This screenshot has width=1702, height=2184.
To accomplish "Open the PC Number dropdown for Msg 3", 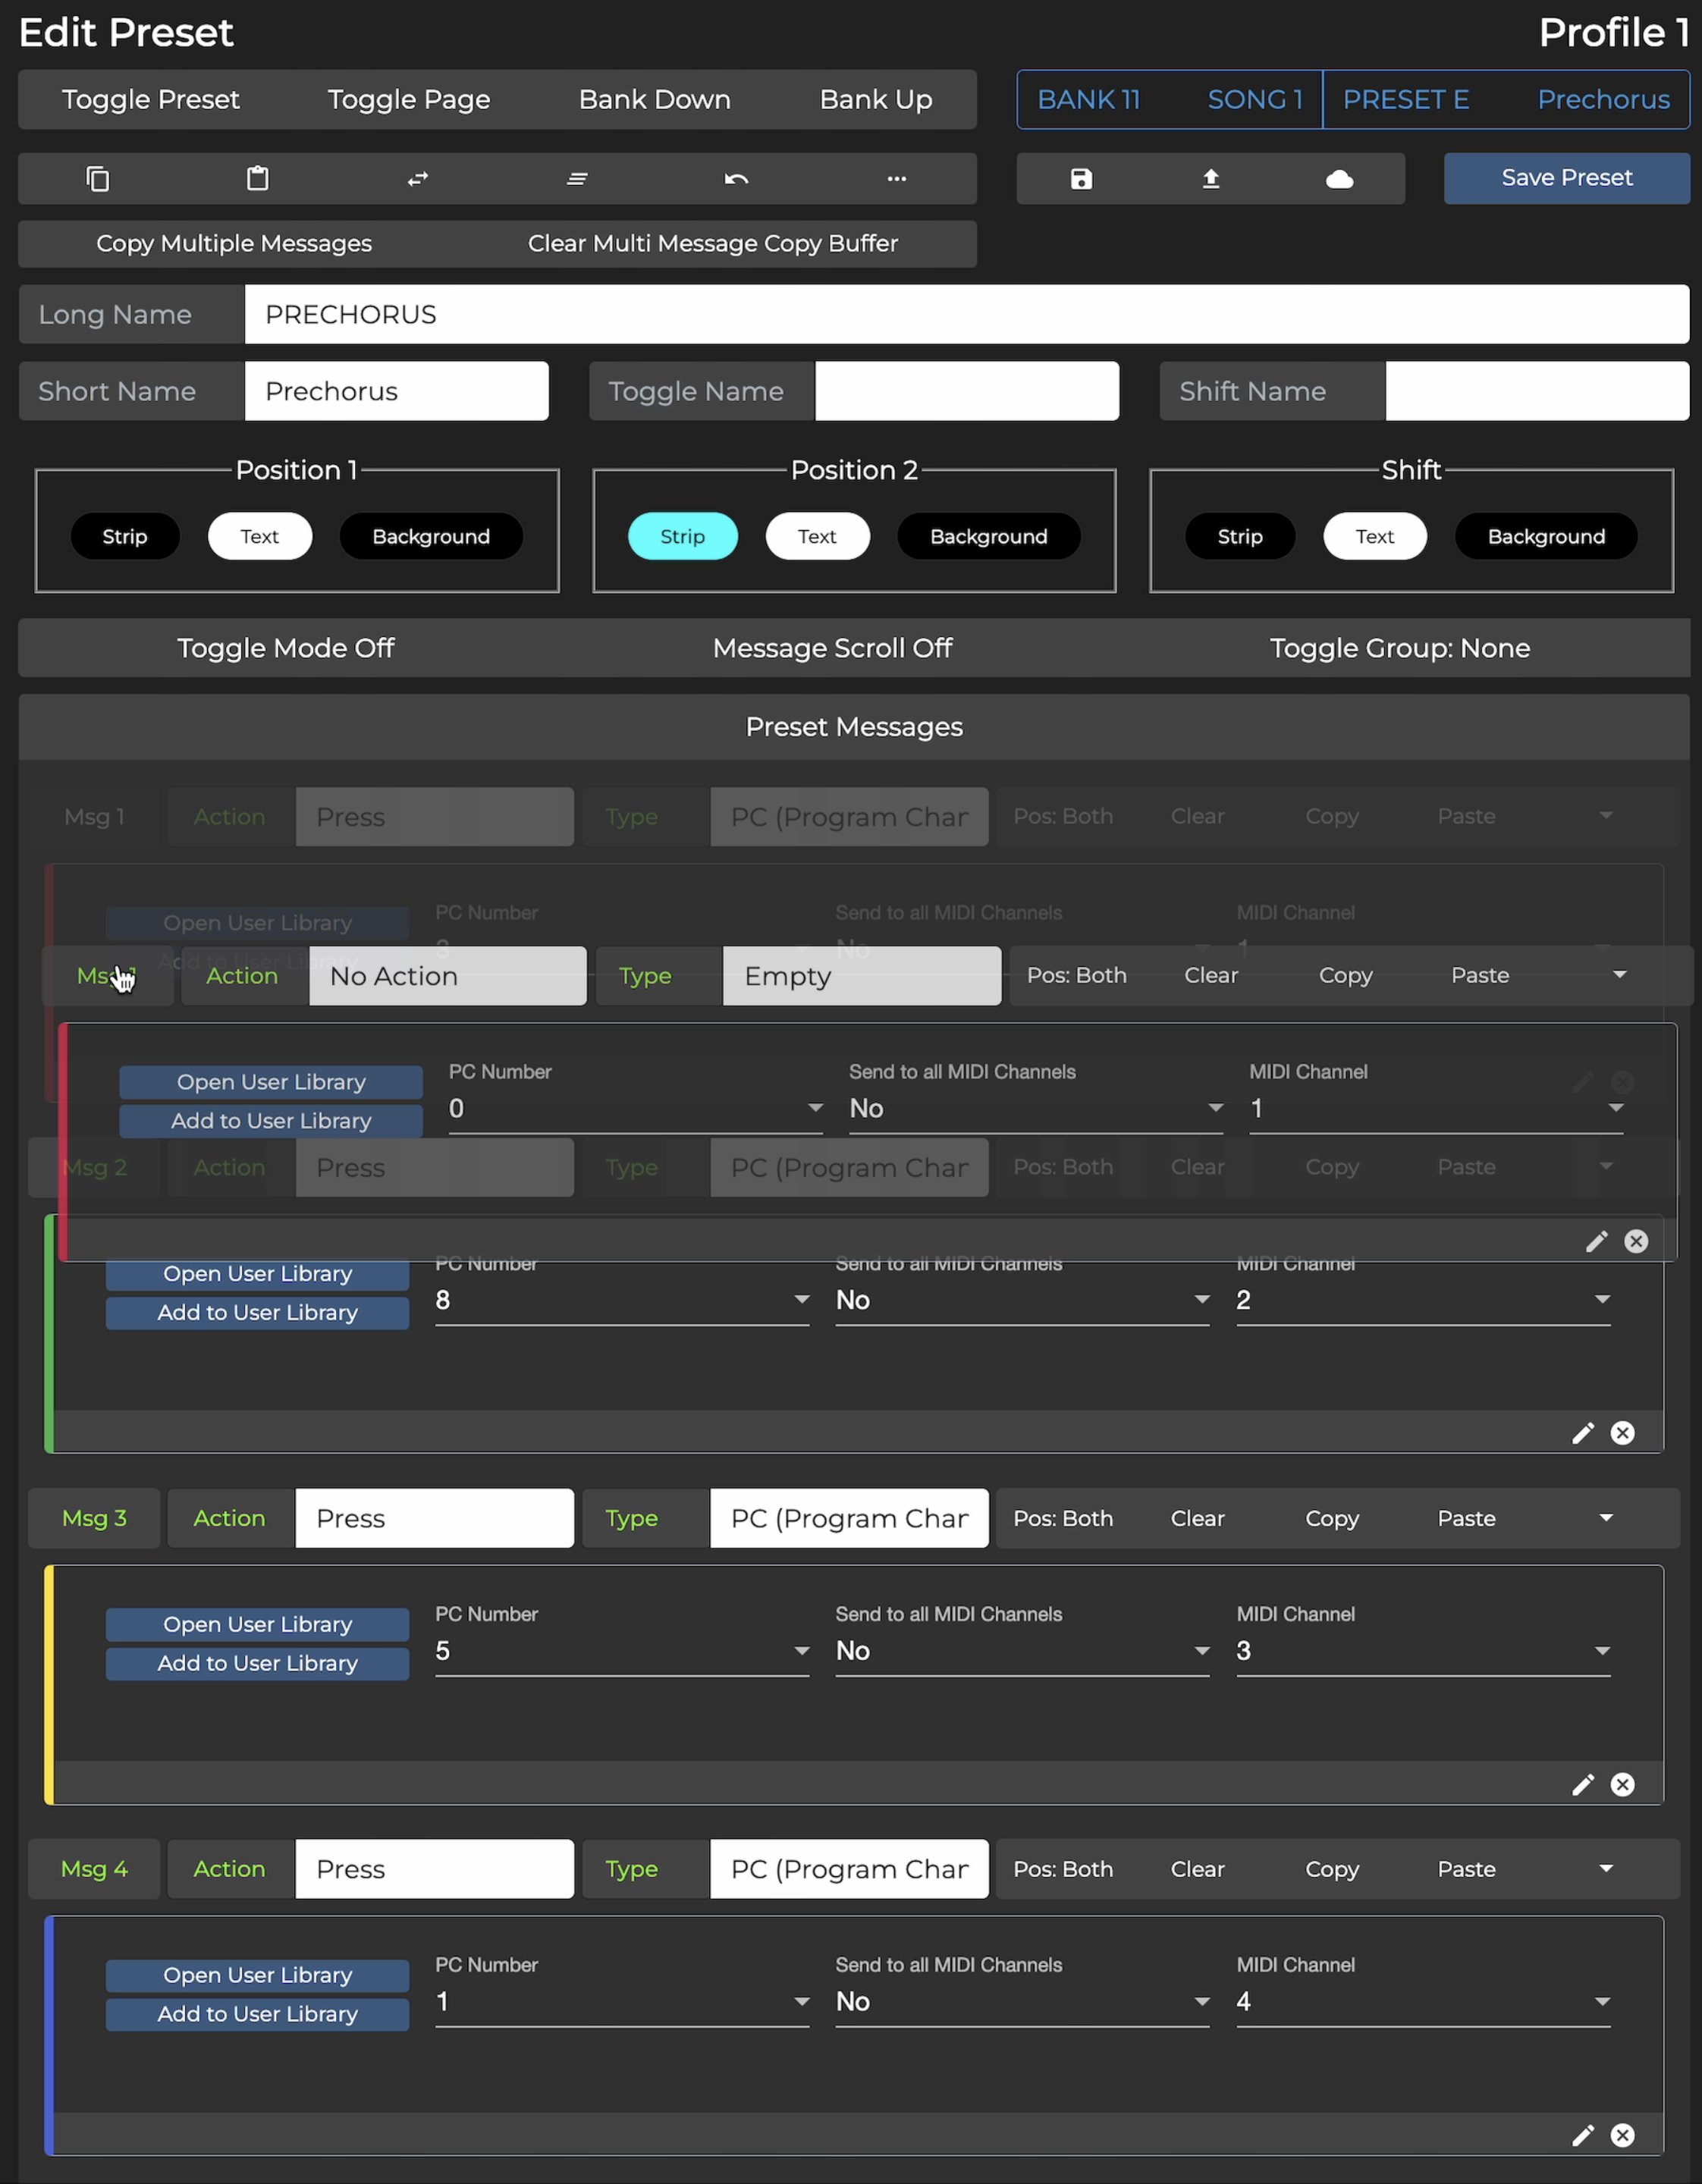I will [x=800, y=1651].
